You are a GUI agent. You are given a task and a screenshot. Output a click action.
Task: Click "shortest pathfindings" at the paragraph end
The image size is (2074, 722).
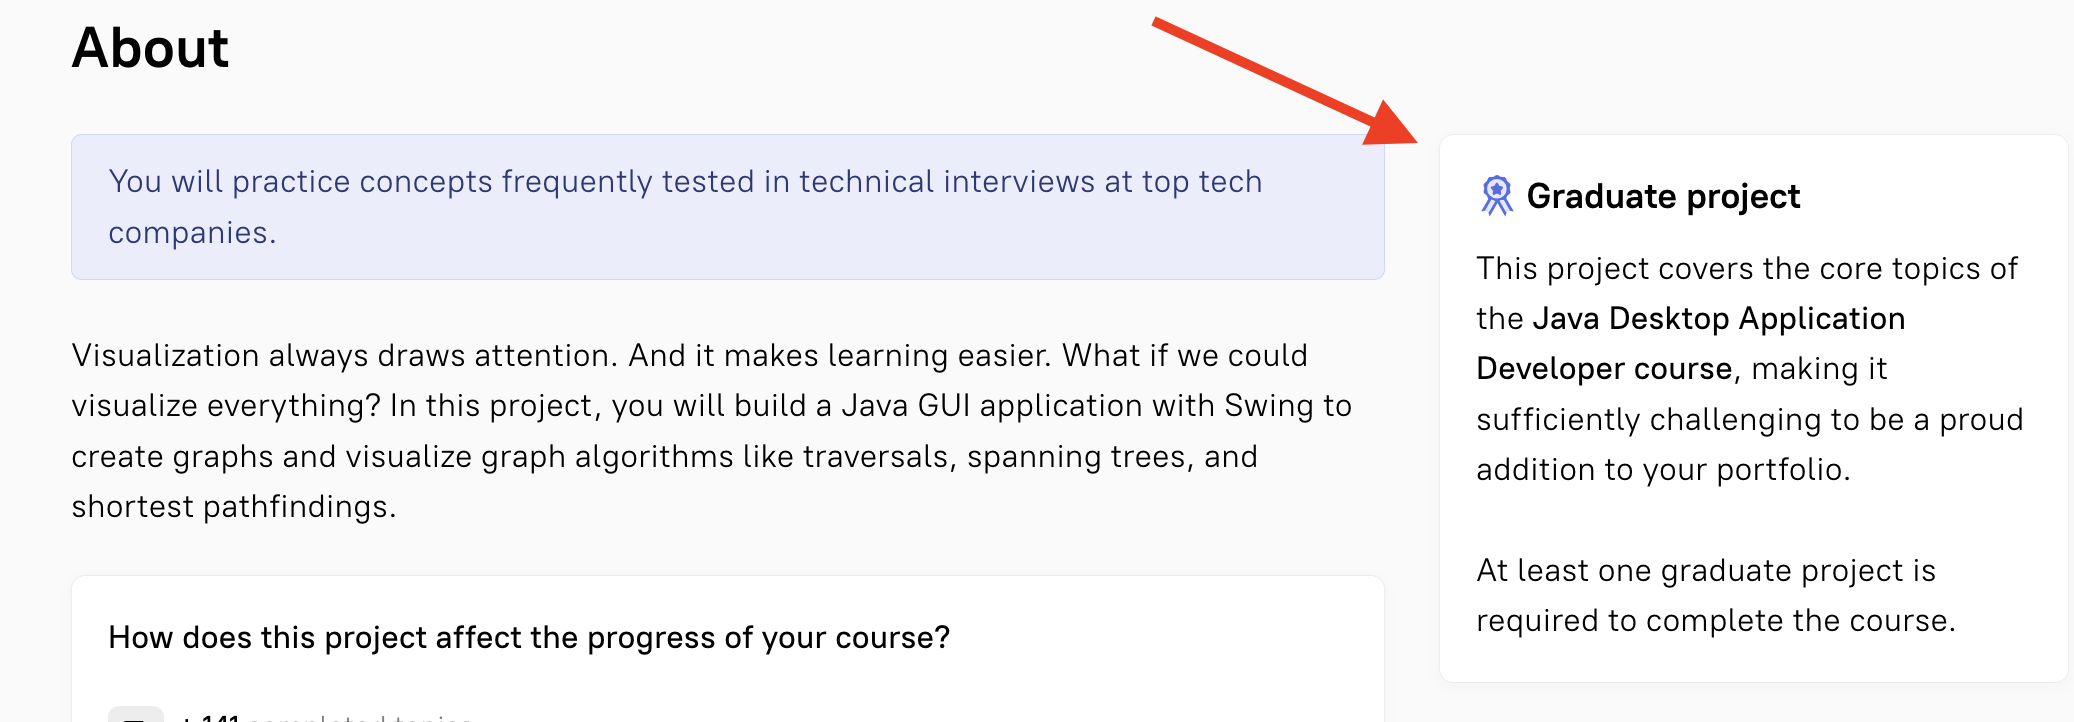click(x=233, y=506)
